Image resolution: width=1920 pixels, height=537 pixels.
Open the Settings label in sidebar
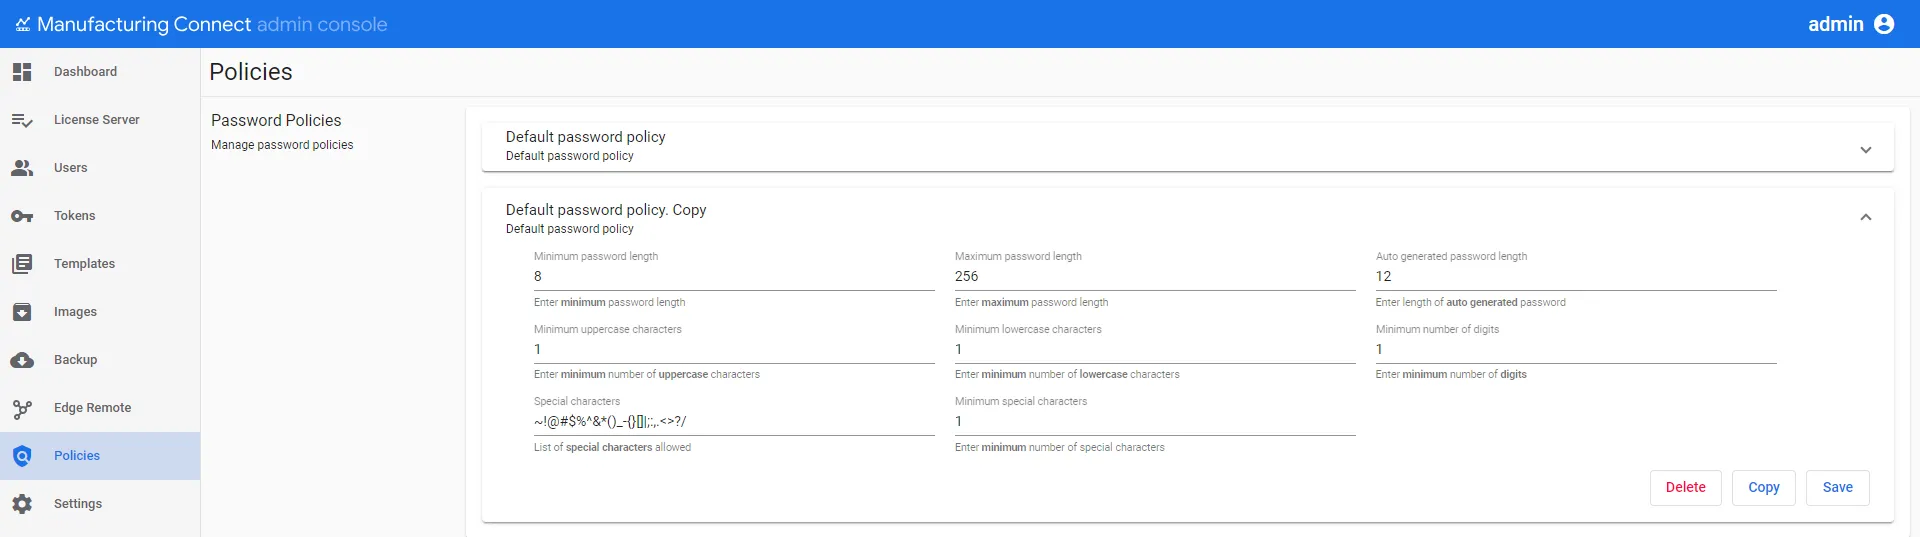coord(78,504)
